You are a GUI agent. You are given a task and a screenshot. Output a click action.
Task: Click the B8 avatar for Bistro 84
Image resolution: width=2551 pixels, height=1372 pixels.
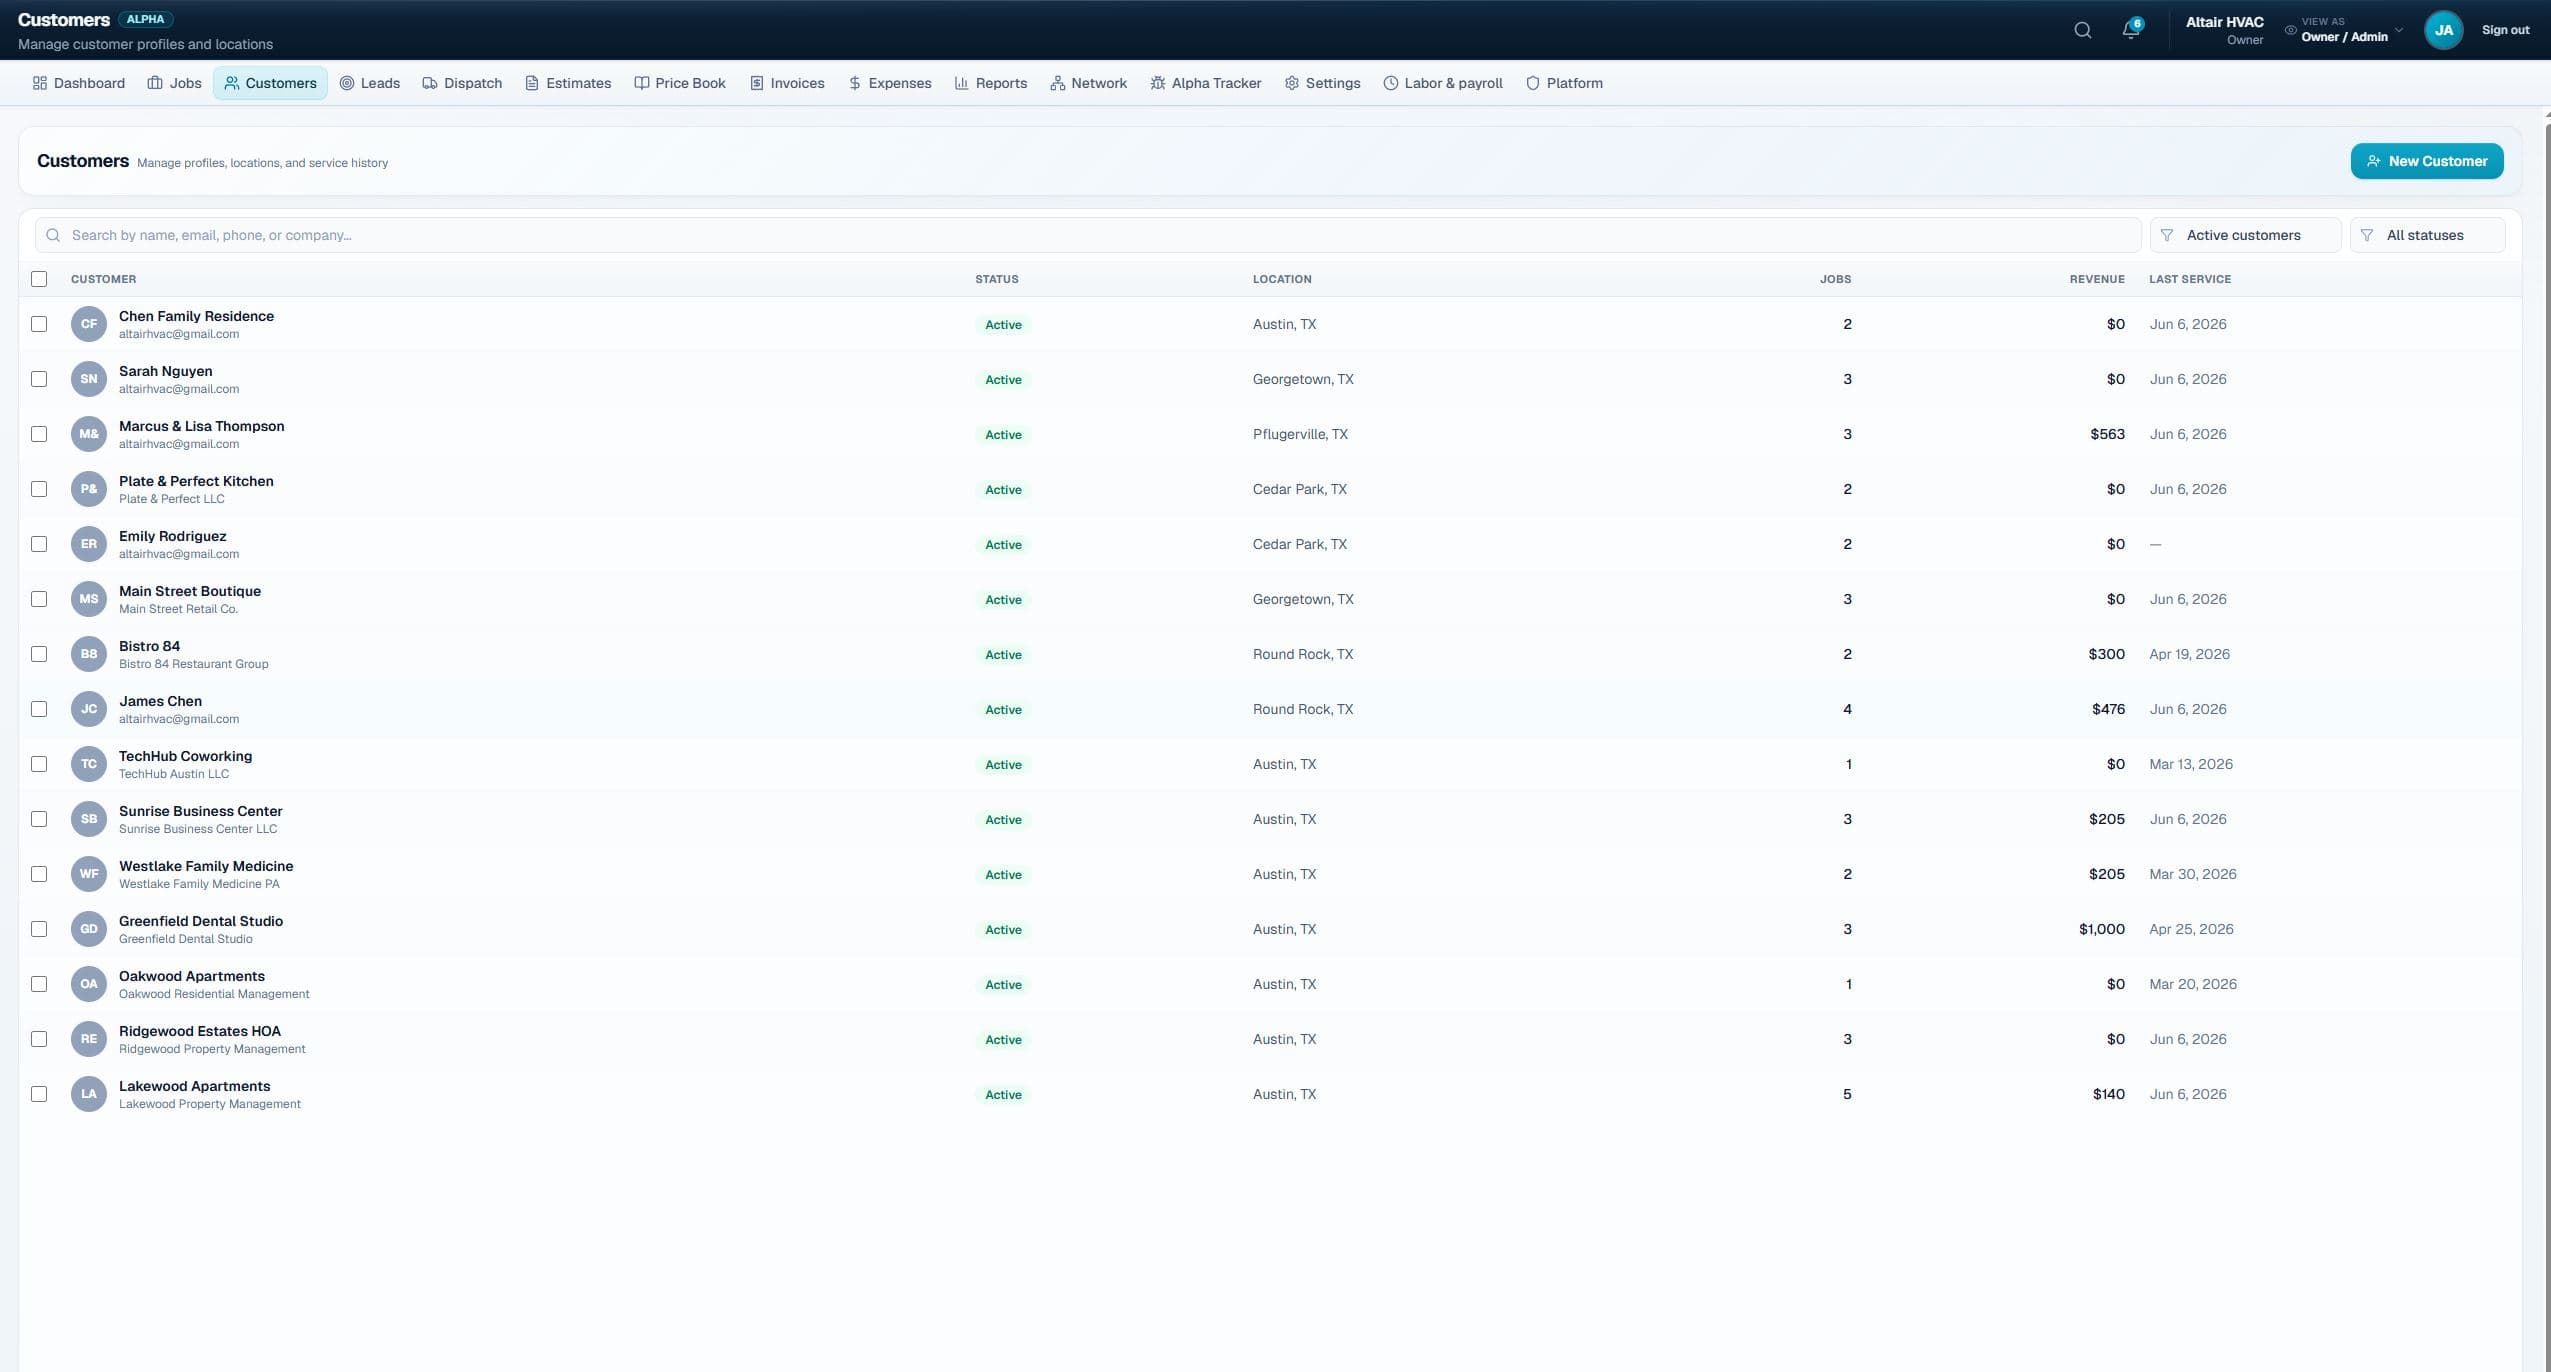(89, 654)
